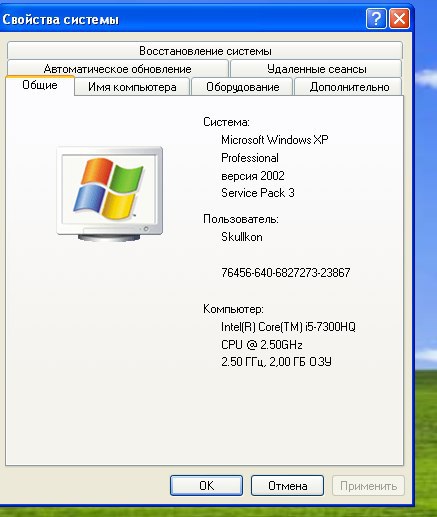Click the product ID 76456-640-6827273-23867

click(286, 273)
